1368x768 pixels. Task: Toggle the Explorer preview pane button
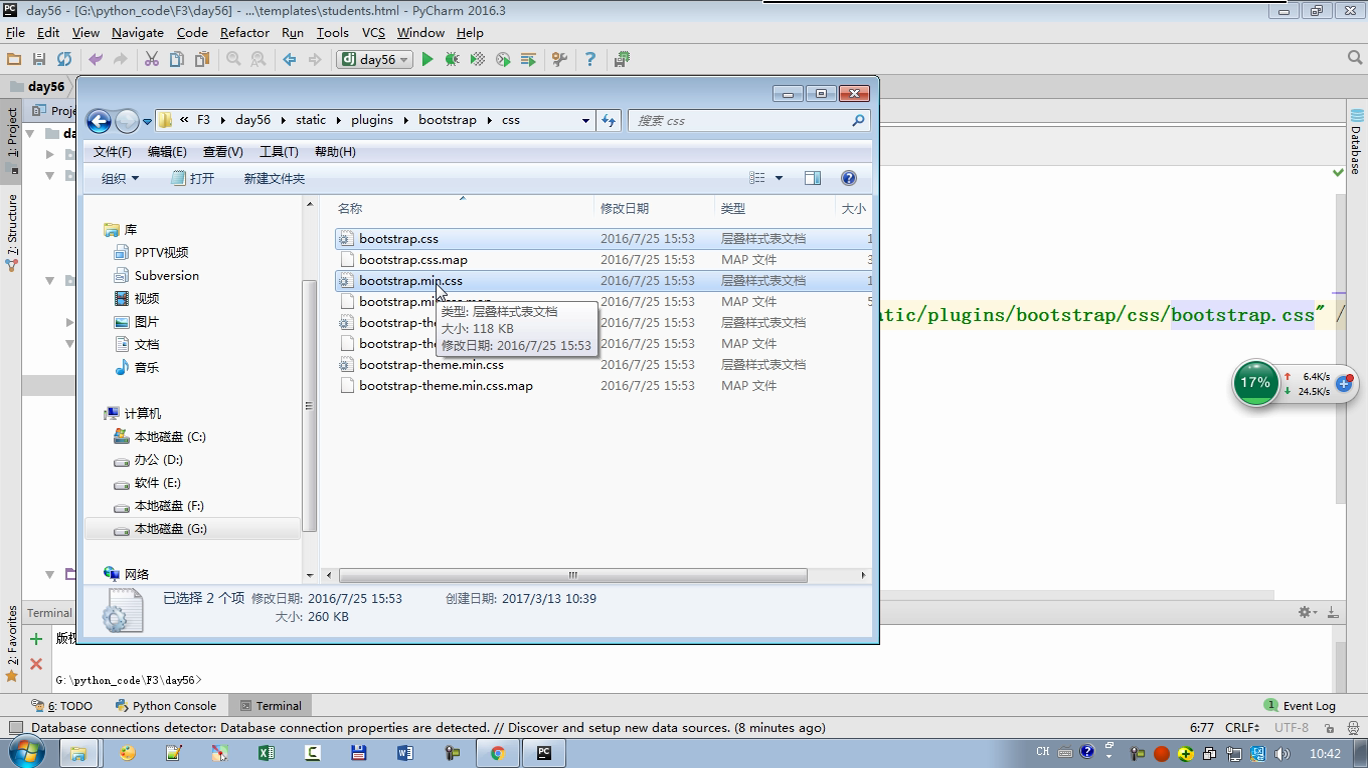(812, 178)
